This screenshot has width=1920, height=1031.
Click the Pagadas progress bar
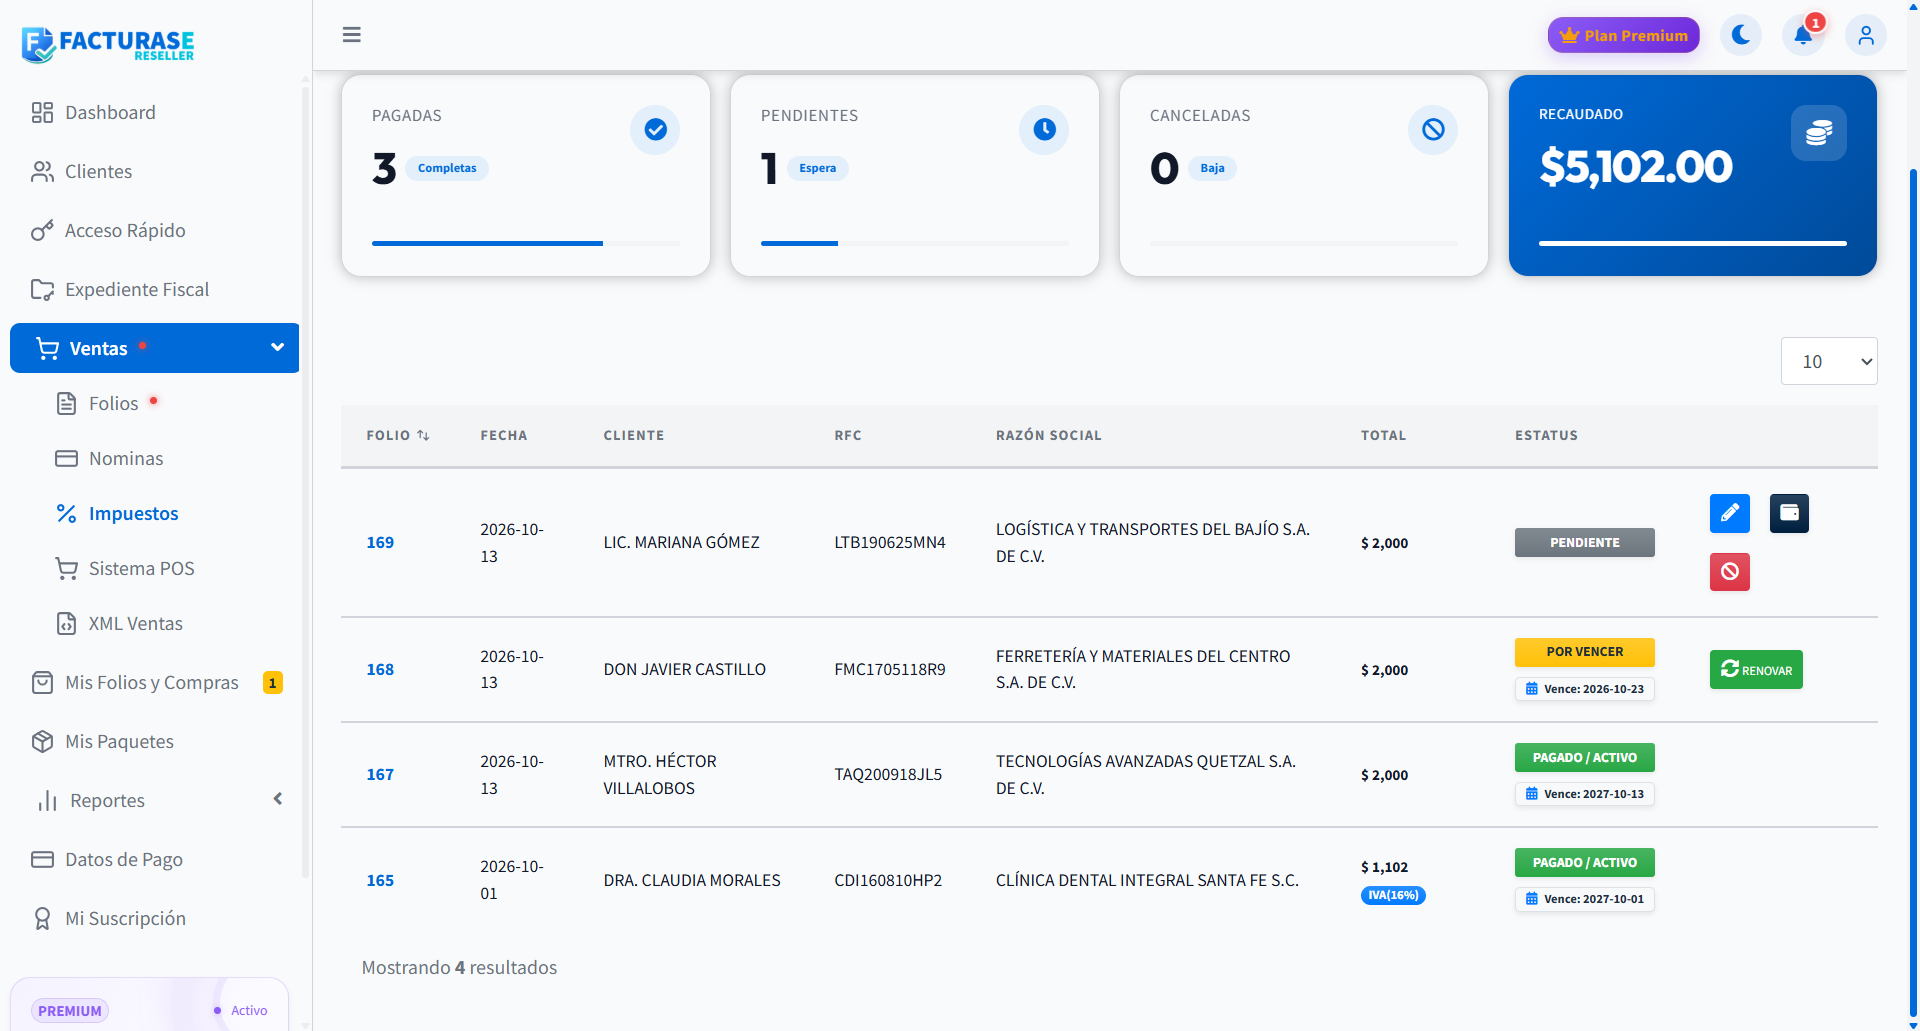click(x=526, y=243)
